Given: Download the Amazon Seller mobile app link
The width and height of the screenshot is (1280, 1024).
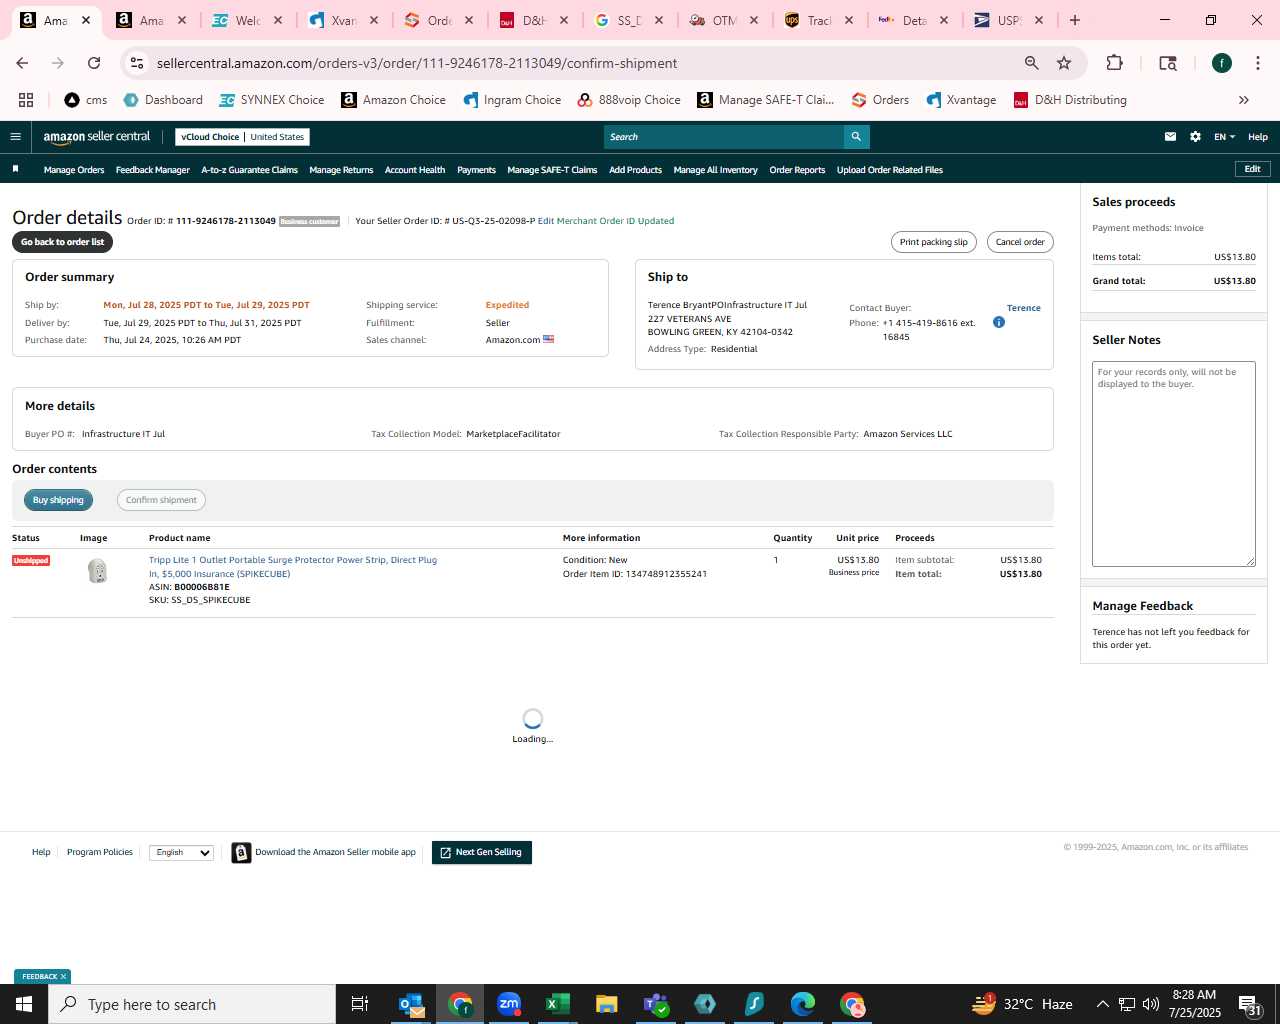Looking at the screenshot, I should point(335,852).
